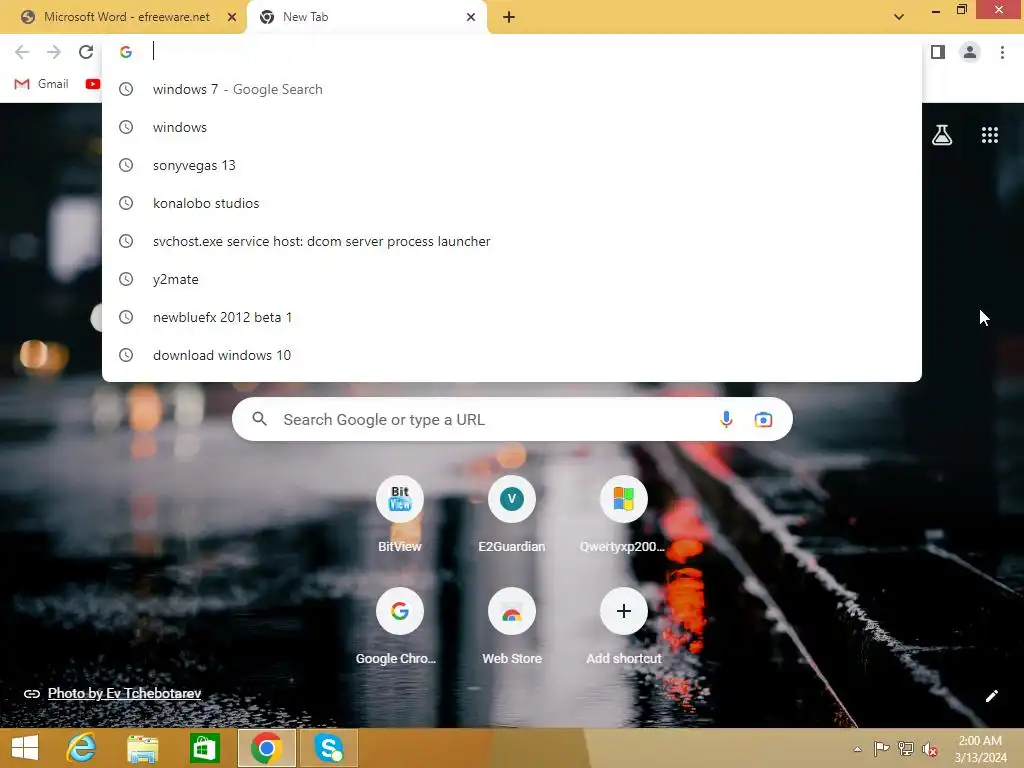Open the YouTube bookmark icon
This screenshot has width=1024, height=768.
click(93, 84)
